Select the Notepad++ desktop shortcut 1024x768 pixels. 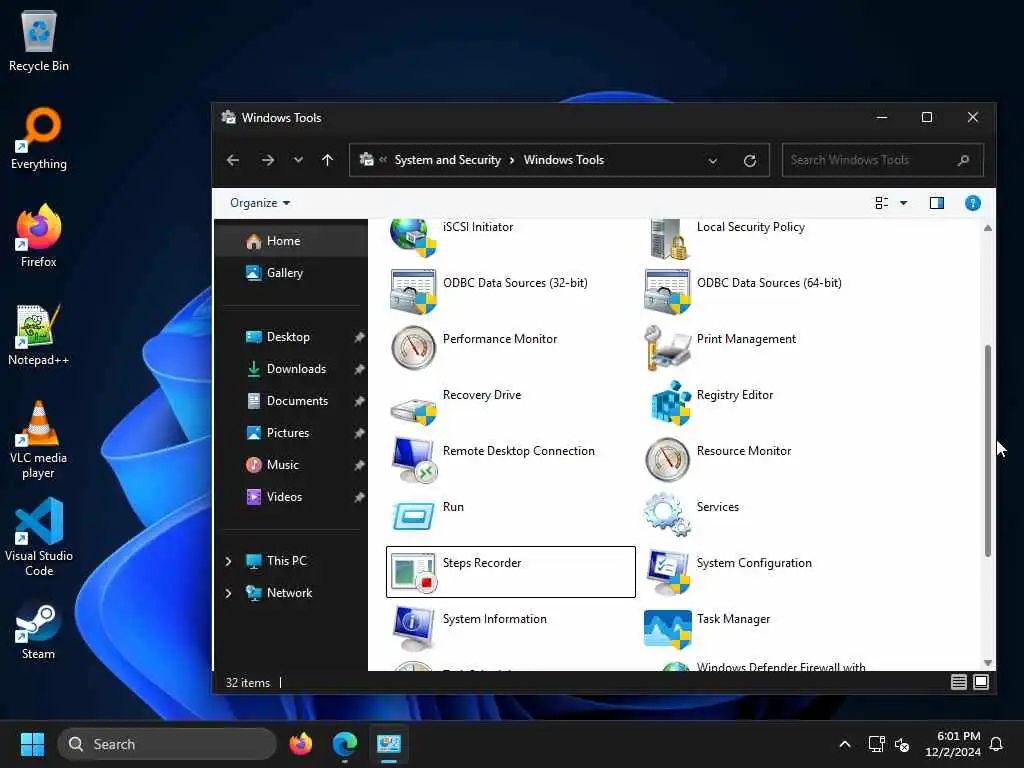[39, 335]
